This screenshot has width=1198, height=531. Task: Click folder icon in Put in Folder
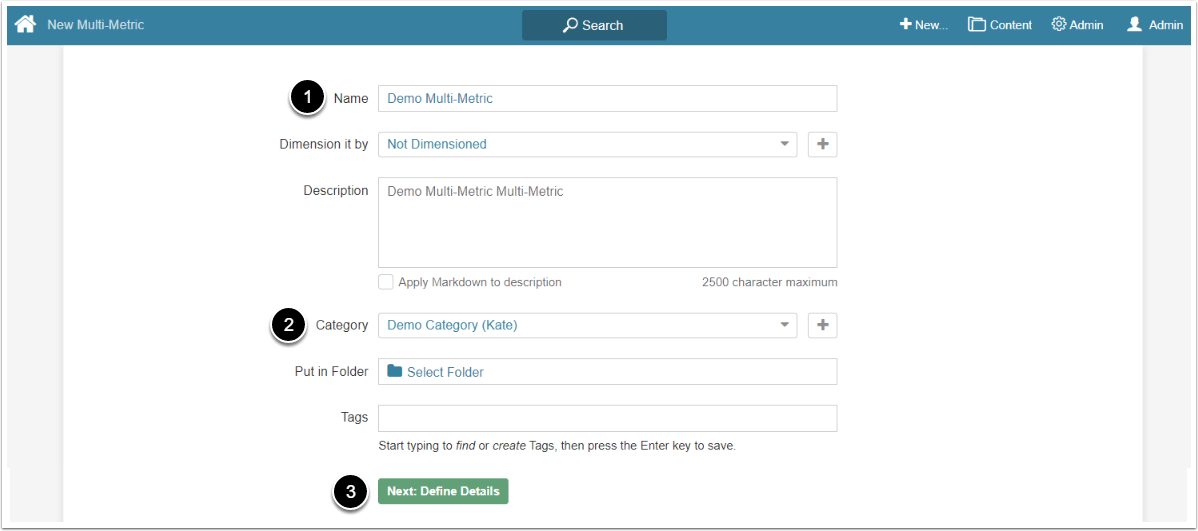(395, 371)
